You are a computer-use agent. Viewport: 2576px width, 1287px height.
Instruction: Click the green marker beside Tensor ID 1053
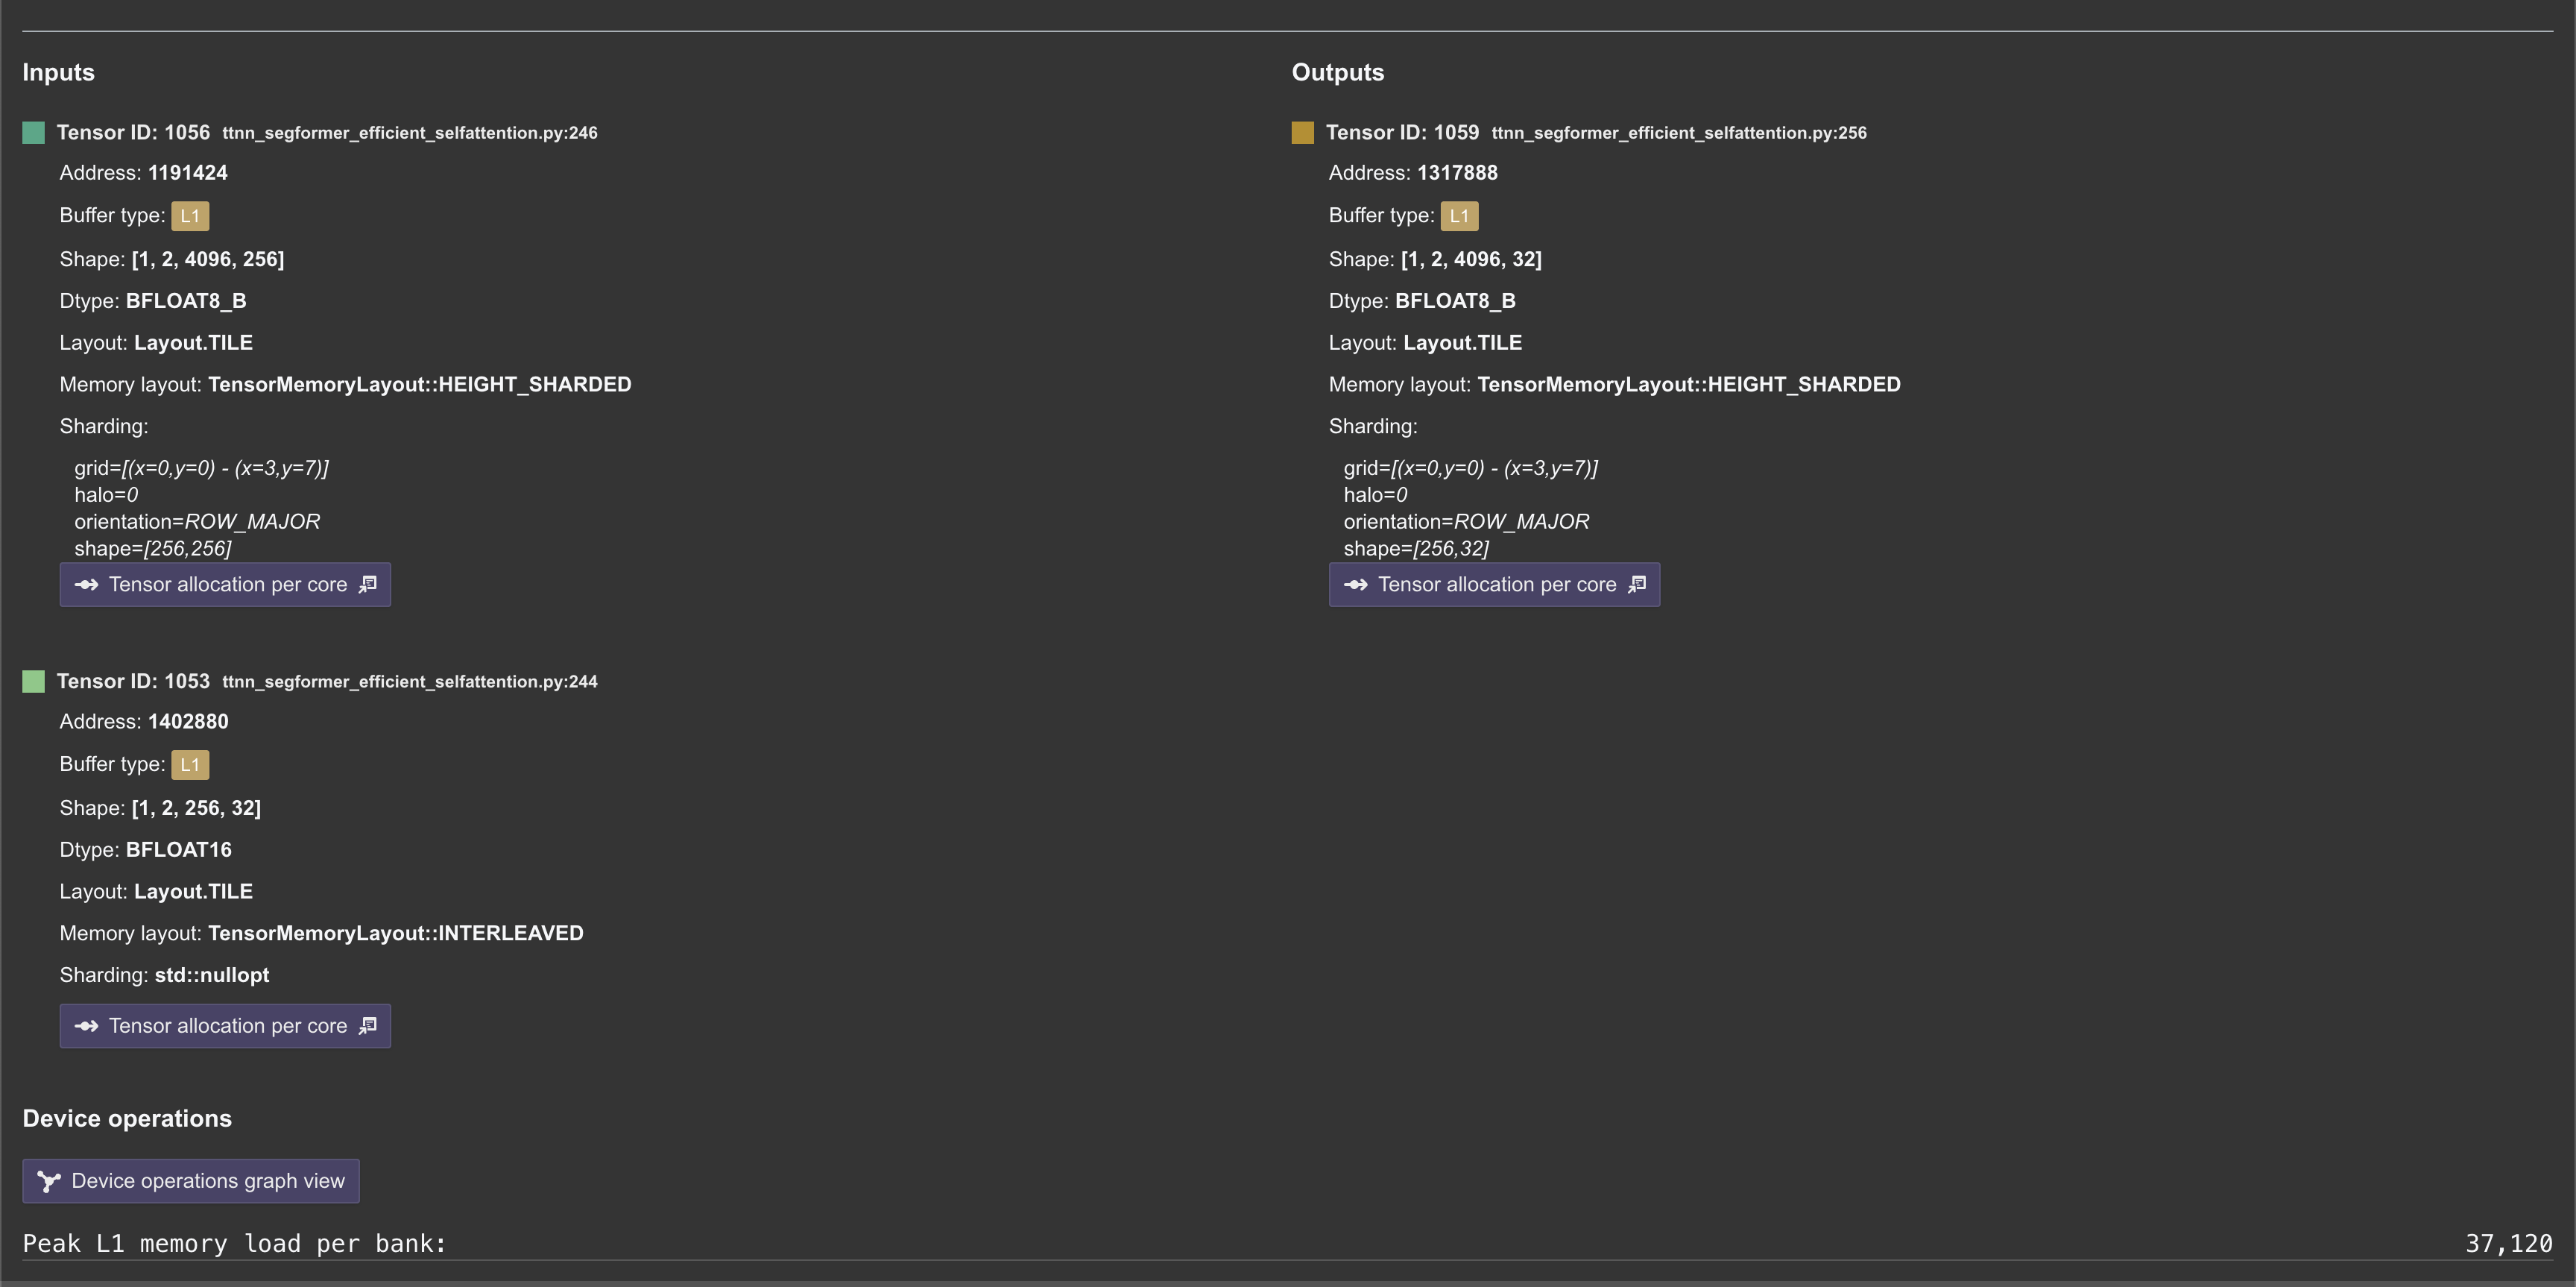coord(33,681)
